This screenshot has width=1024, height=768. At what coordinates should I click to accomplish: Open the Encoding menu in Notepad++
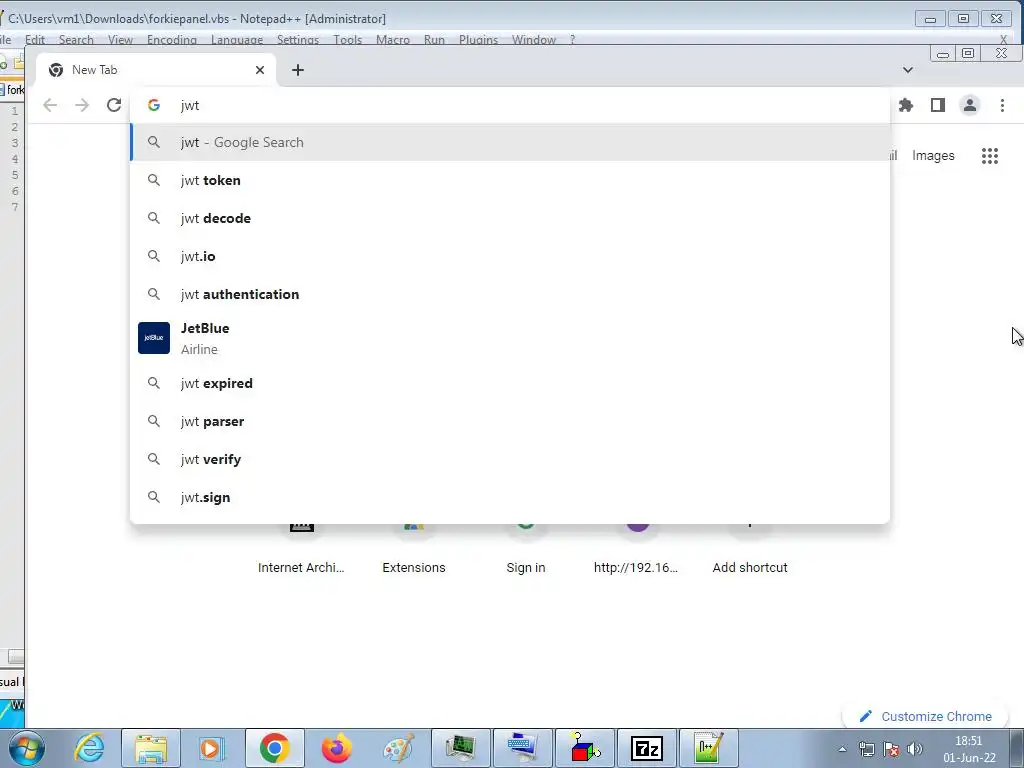pyautogui.click(x=172, y=40)
